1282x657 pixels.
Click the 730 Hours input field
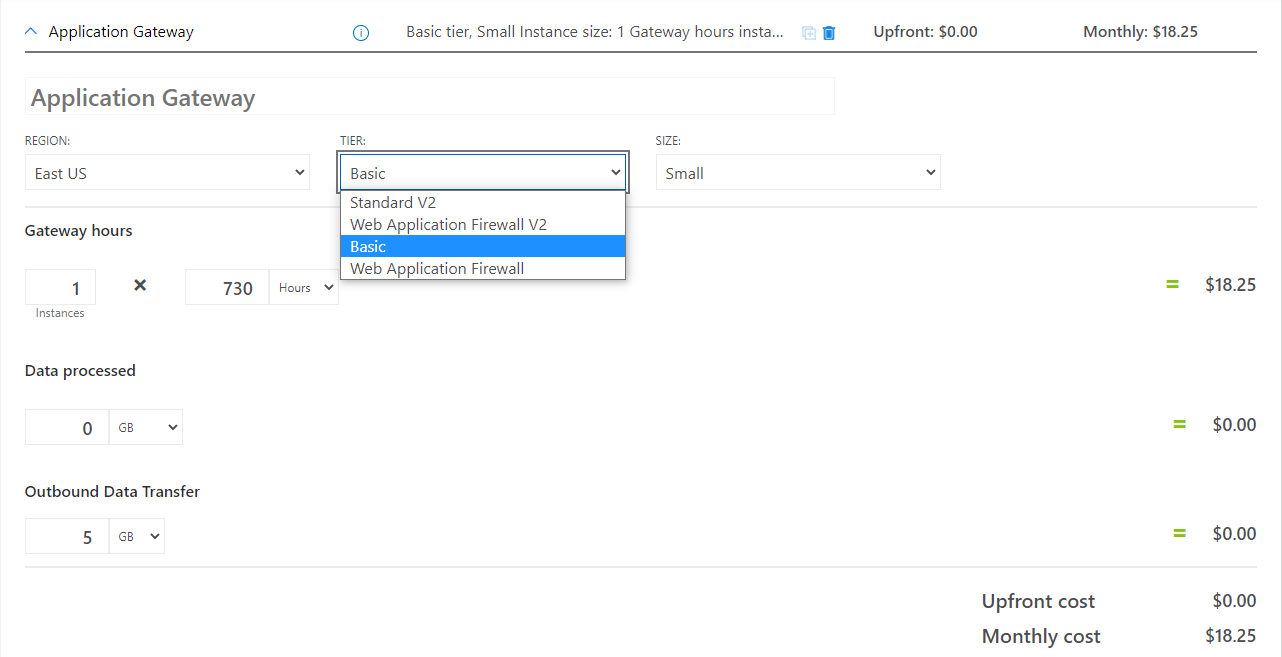pos(227,287)
